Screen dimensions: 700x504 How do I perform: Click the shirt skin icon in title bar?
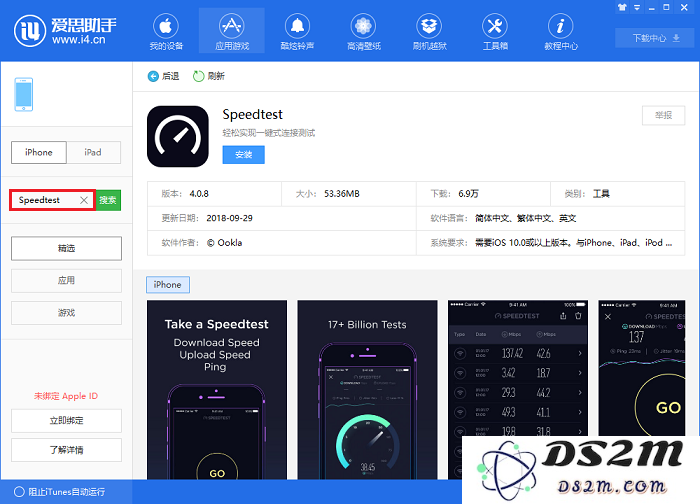622,7
